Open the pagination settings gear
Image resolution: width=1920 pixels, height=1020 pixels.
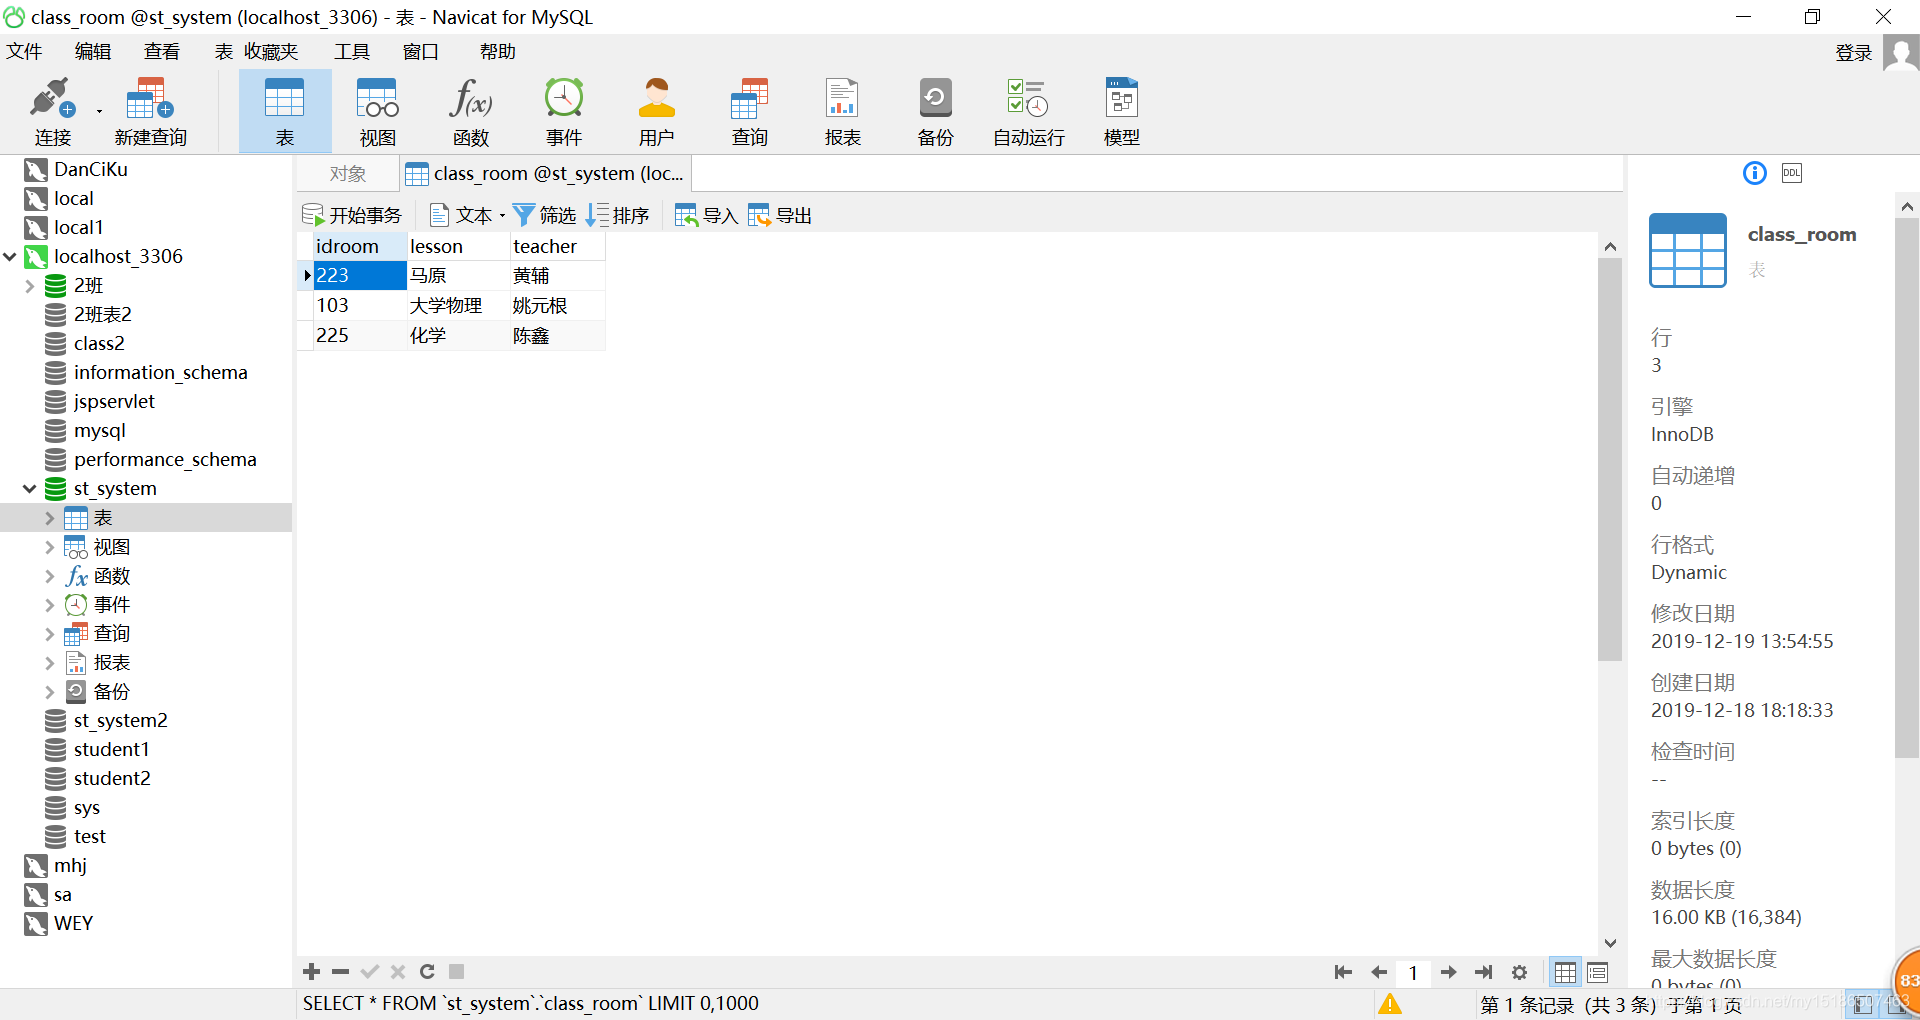pyautogui.click(x=1520, y=972)
